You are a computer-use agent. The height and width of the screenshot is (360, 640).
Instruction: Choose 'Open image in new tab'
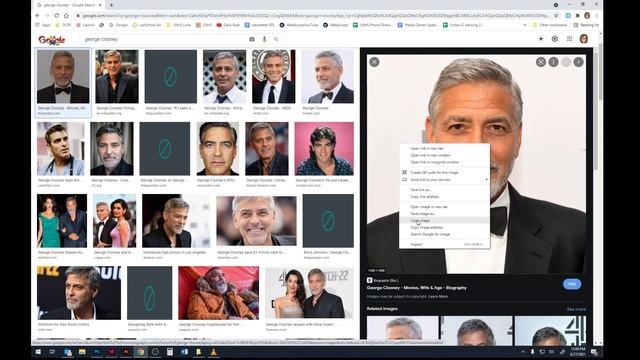click(444, 207)
